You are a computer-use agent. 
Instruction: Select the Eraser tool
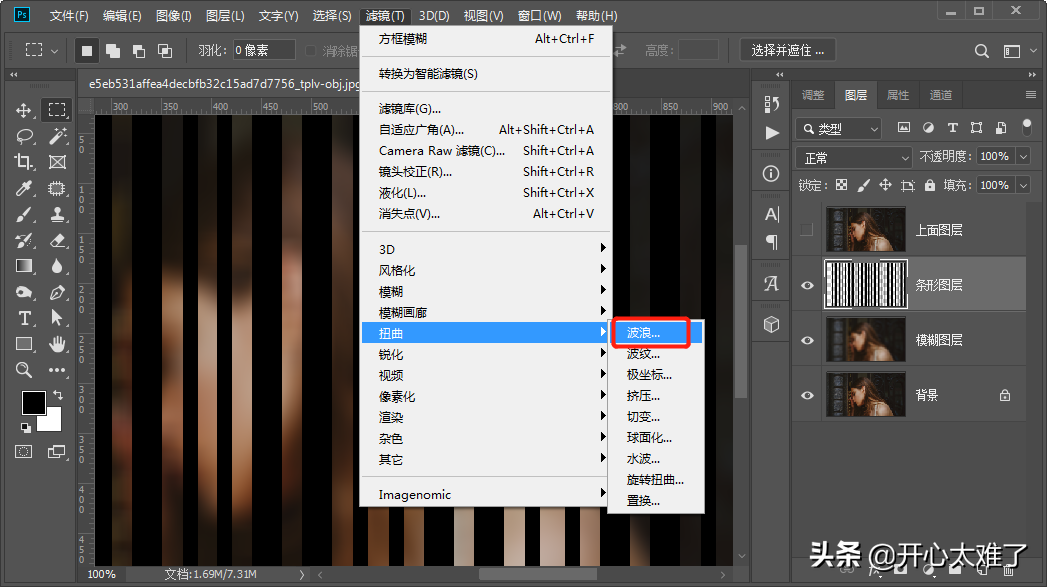57,240
